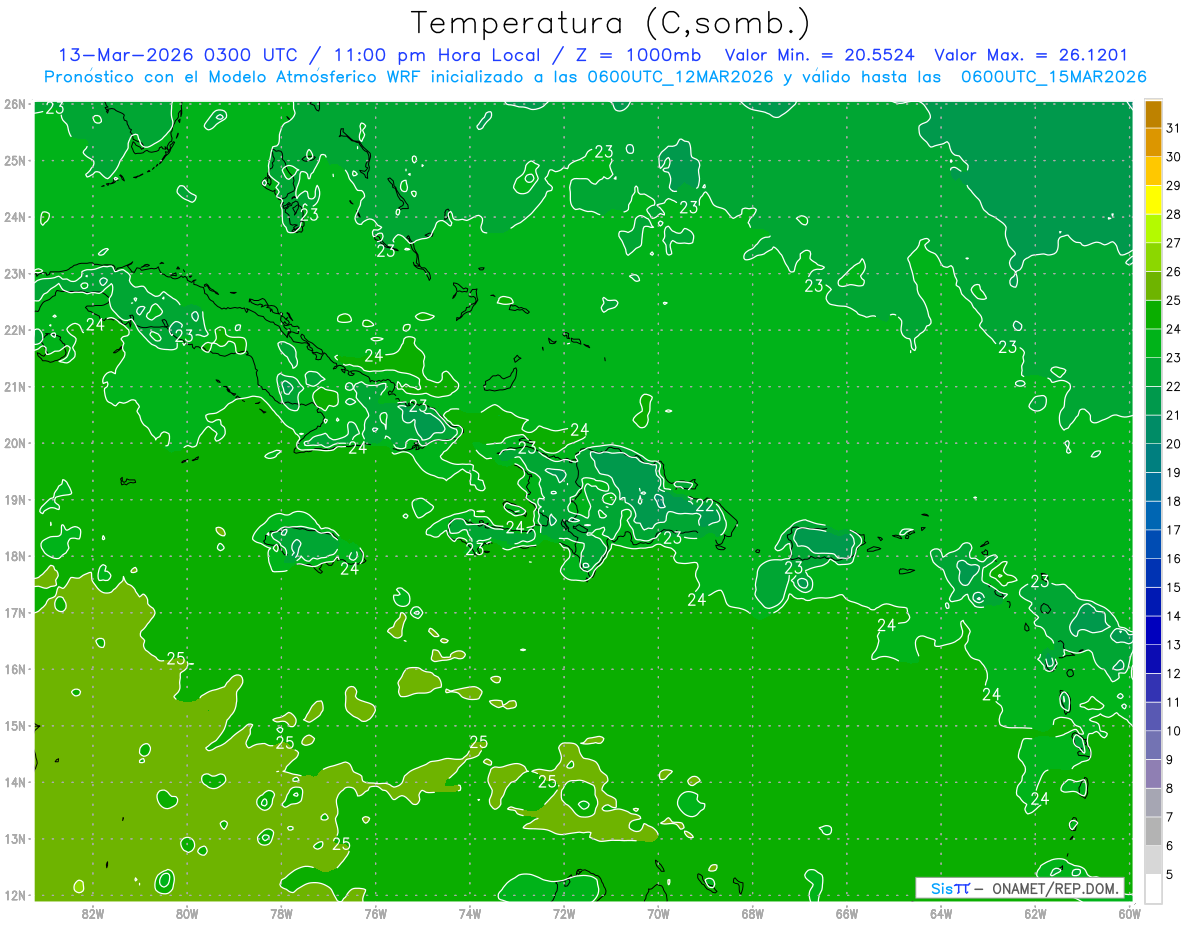Image resolution: width=1200 pixels, height=927 pixels.
Task: Click the 26N latitude axis label
Action: click(14, 103)
